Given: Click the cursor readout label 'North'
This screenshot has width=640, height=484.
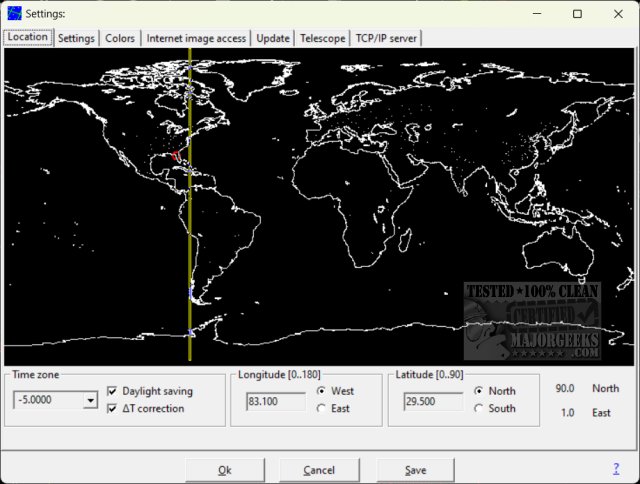Looking at the screenshot, I should coord(605,389).
